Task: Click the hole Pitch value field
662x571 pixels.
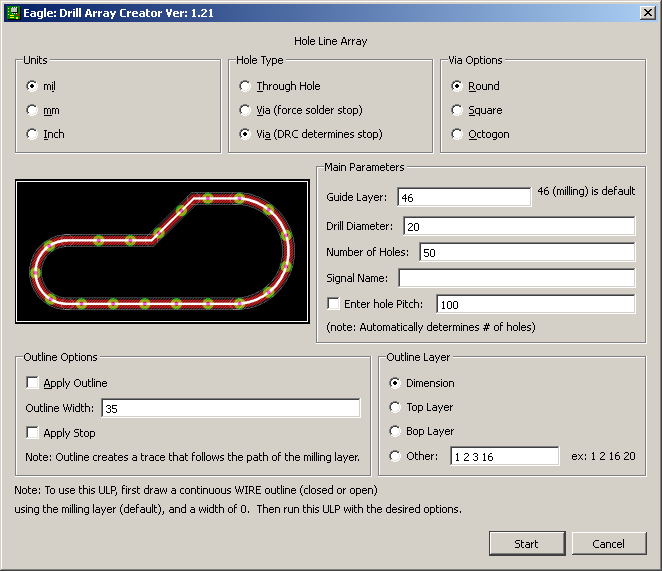Action: click(x=535, y=304)
